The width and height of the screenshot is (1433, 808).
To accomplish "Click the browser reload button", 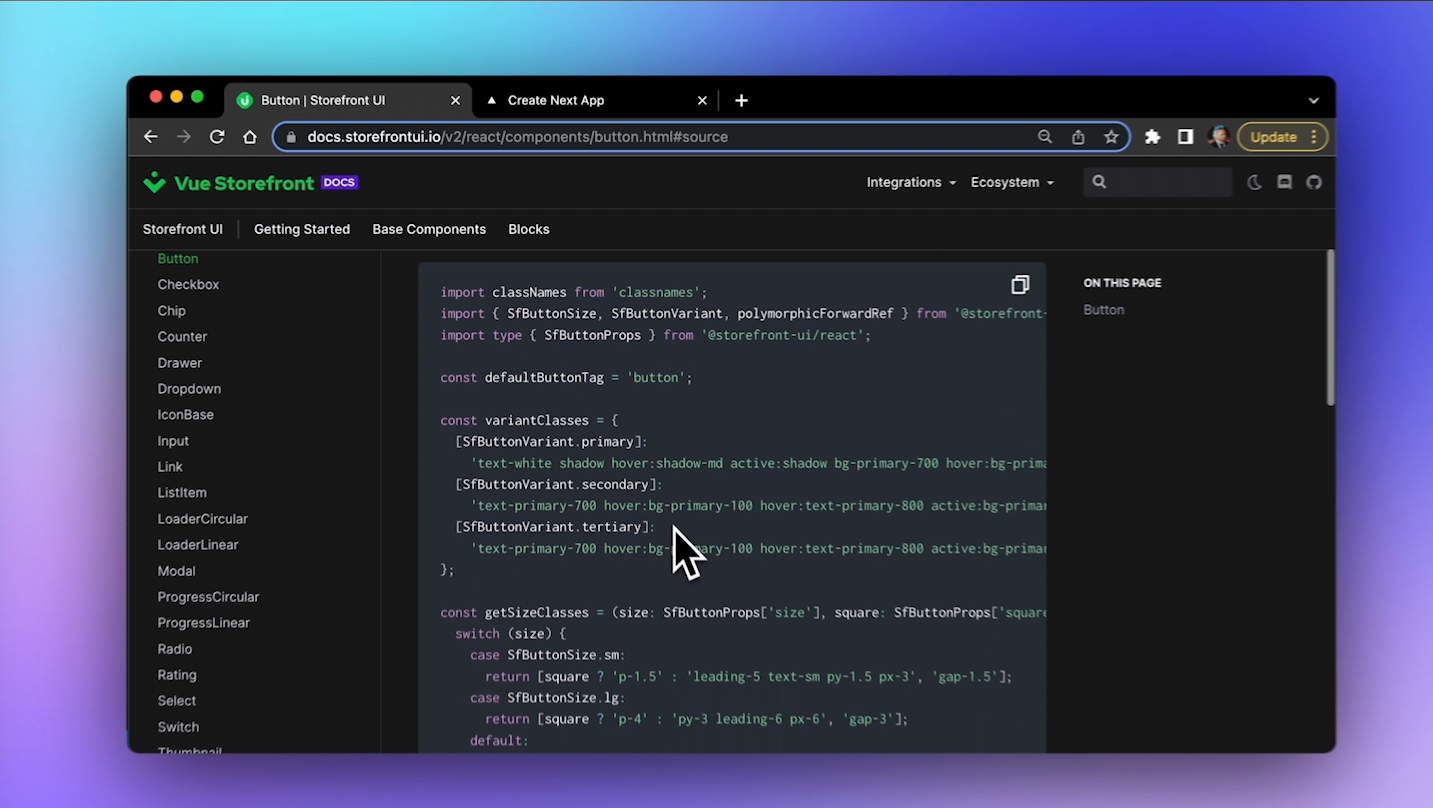I will (217, 137).
